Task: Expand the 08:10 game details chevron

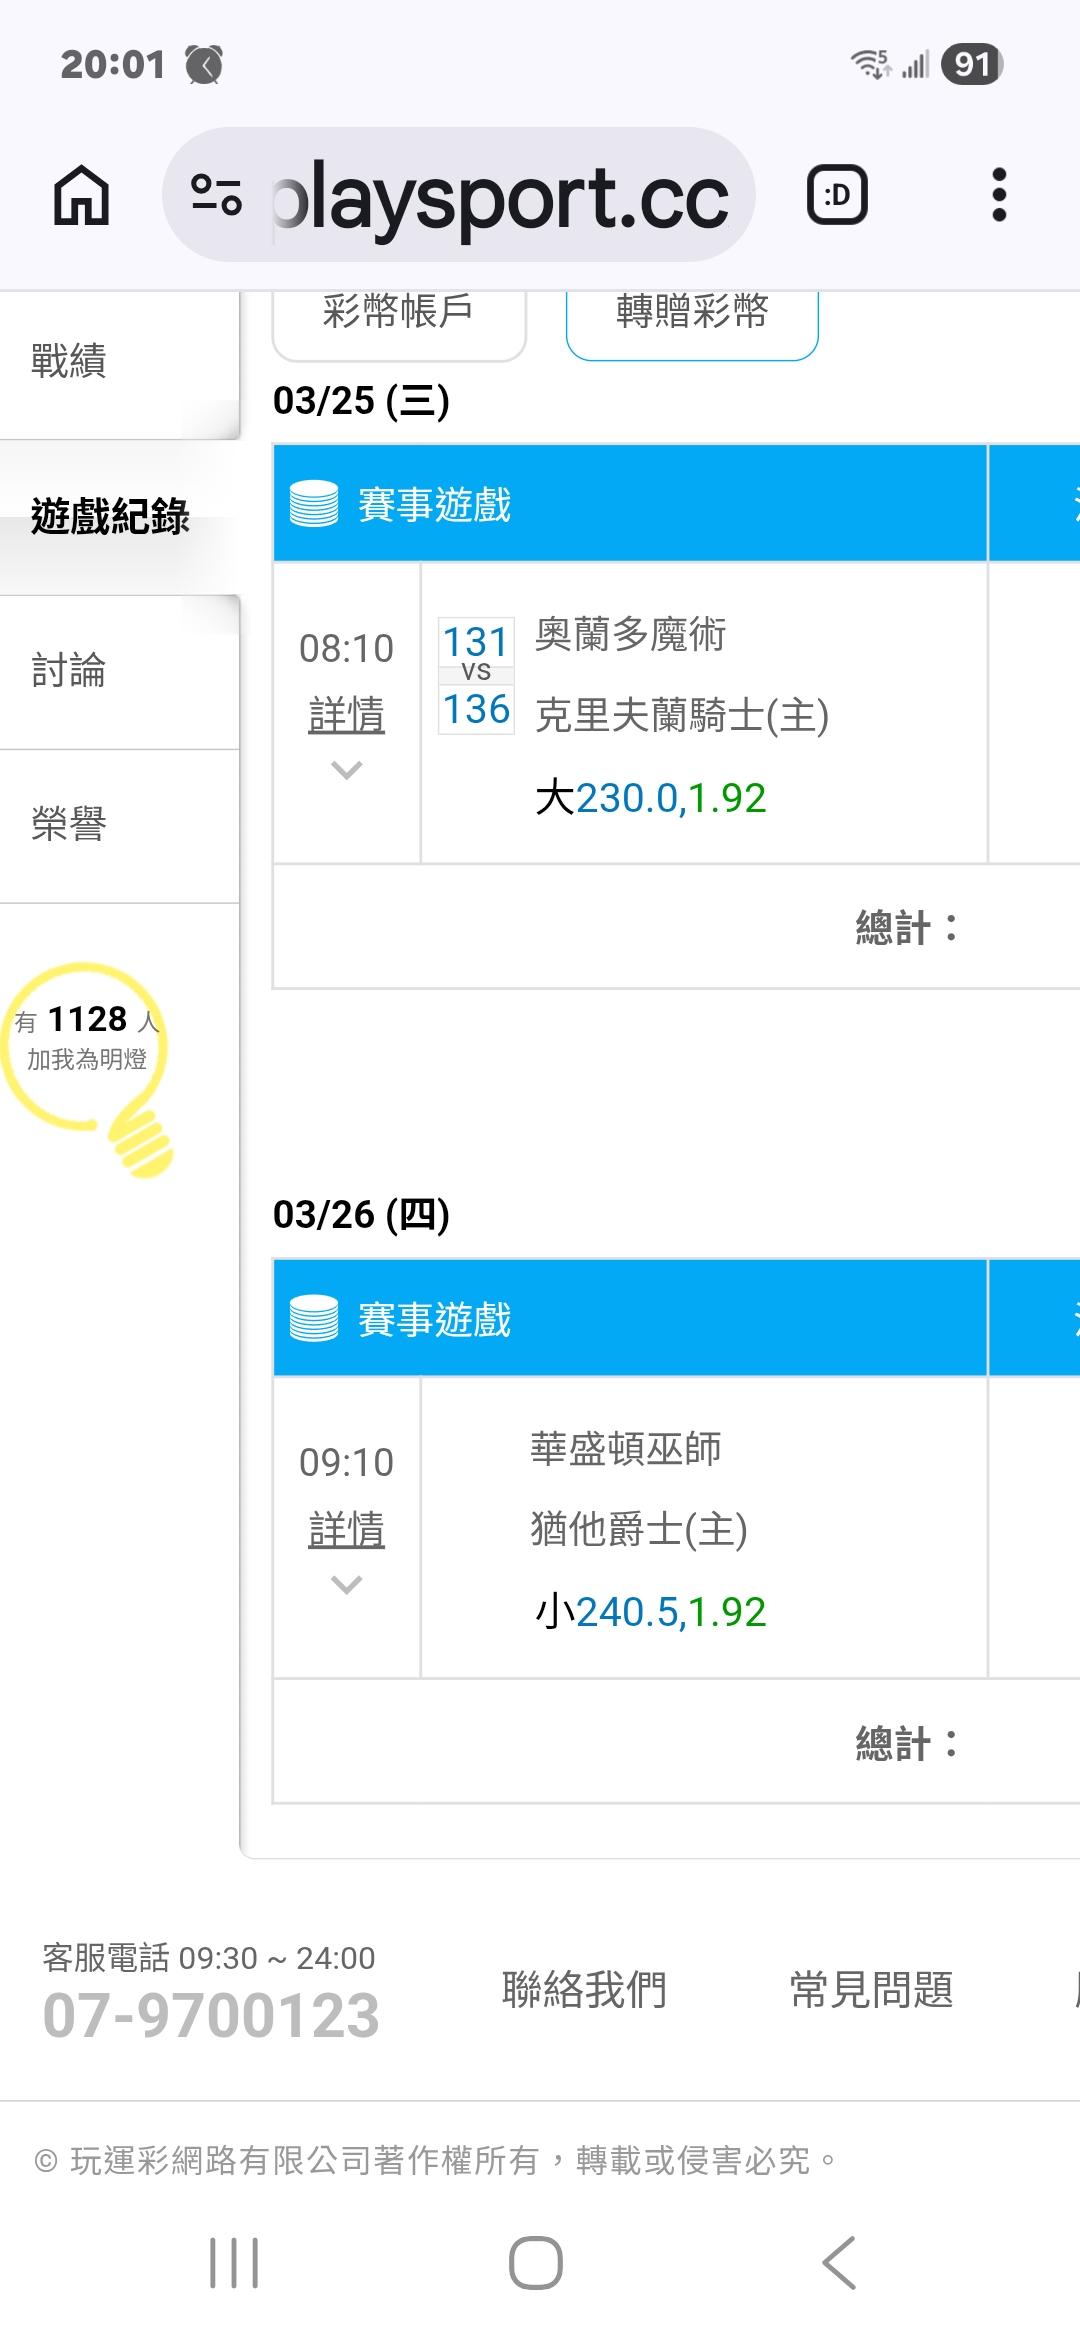Action: (346, 770)
